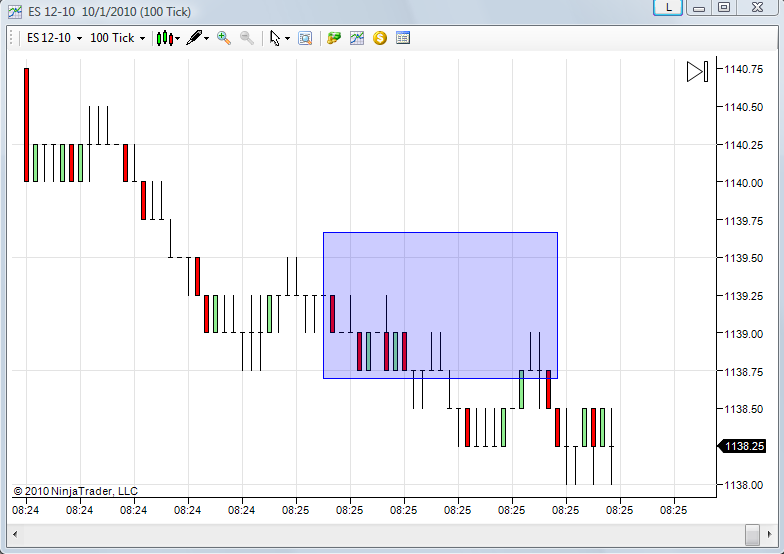This screenshot has width=784, height=554.
Task: Open the data box icon
Action: point(304,38)
